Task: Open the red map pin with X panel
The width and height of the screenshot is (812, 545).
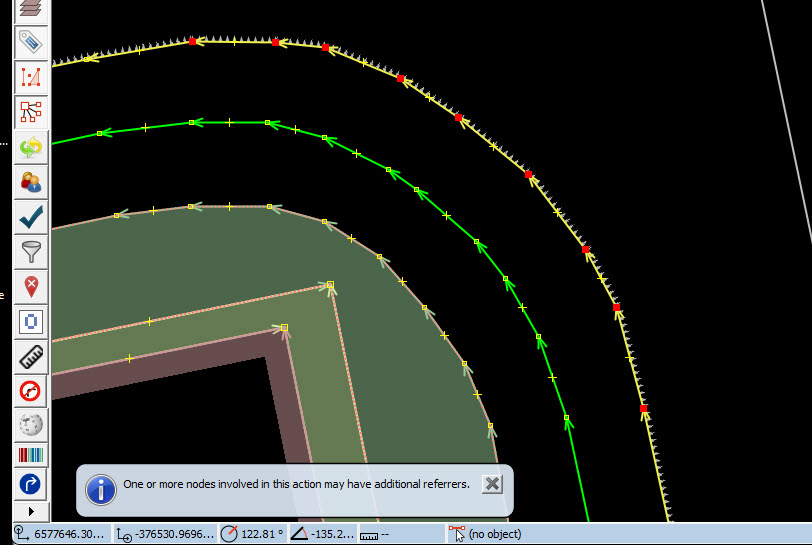Action: point(31,286)
